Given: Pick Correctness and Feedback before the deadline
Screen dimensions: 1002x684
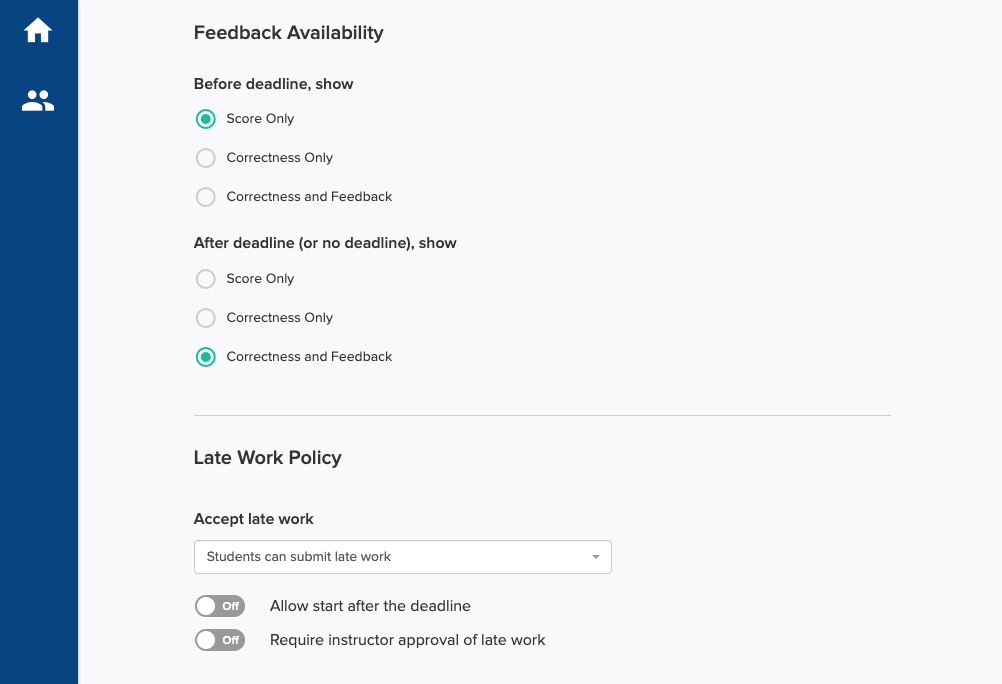Looking at the screenshot, I should click(x=205, y=197).
